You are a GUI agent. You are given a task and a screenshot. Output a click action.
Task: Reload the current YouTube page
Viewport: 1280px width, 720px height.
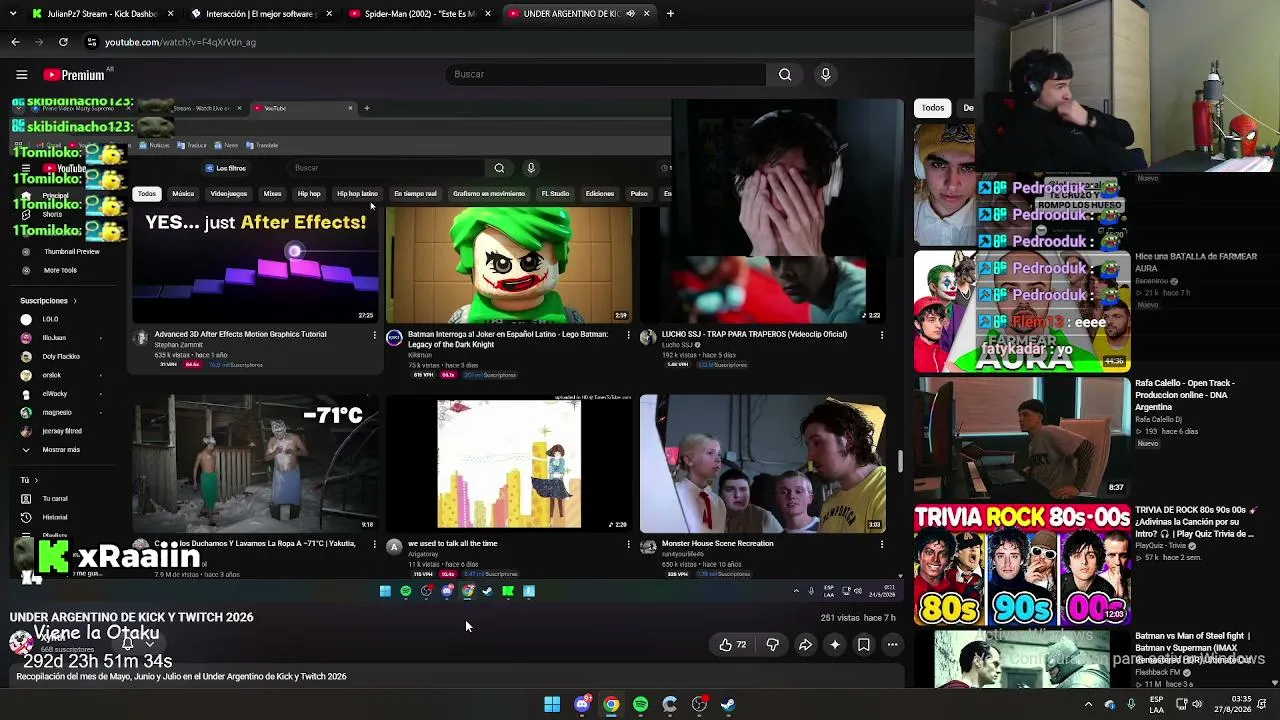pos(63,42)
